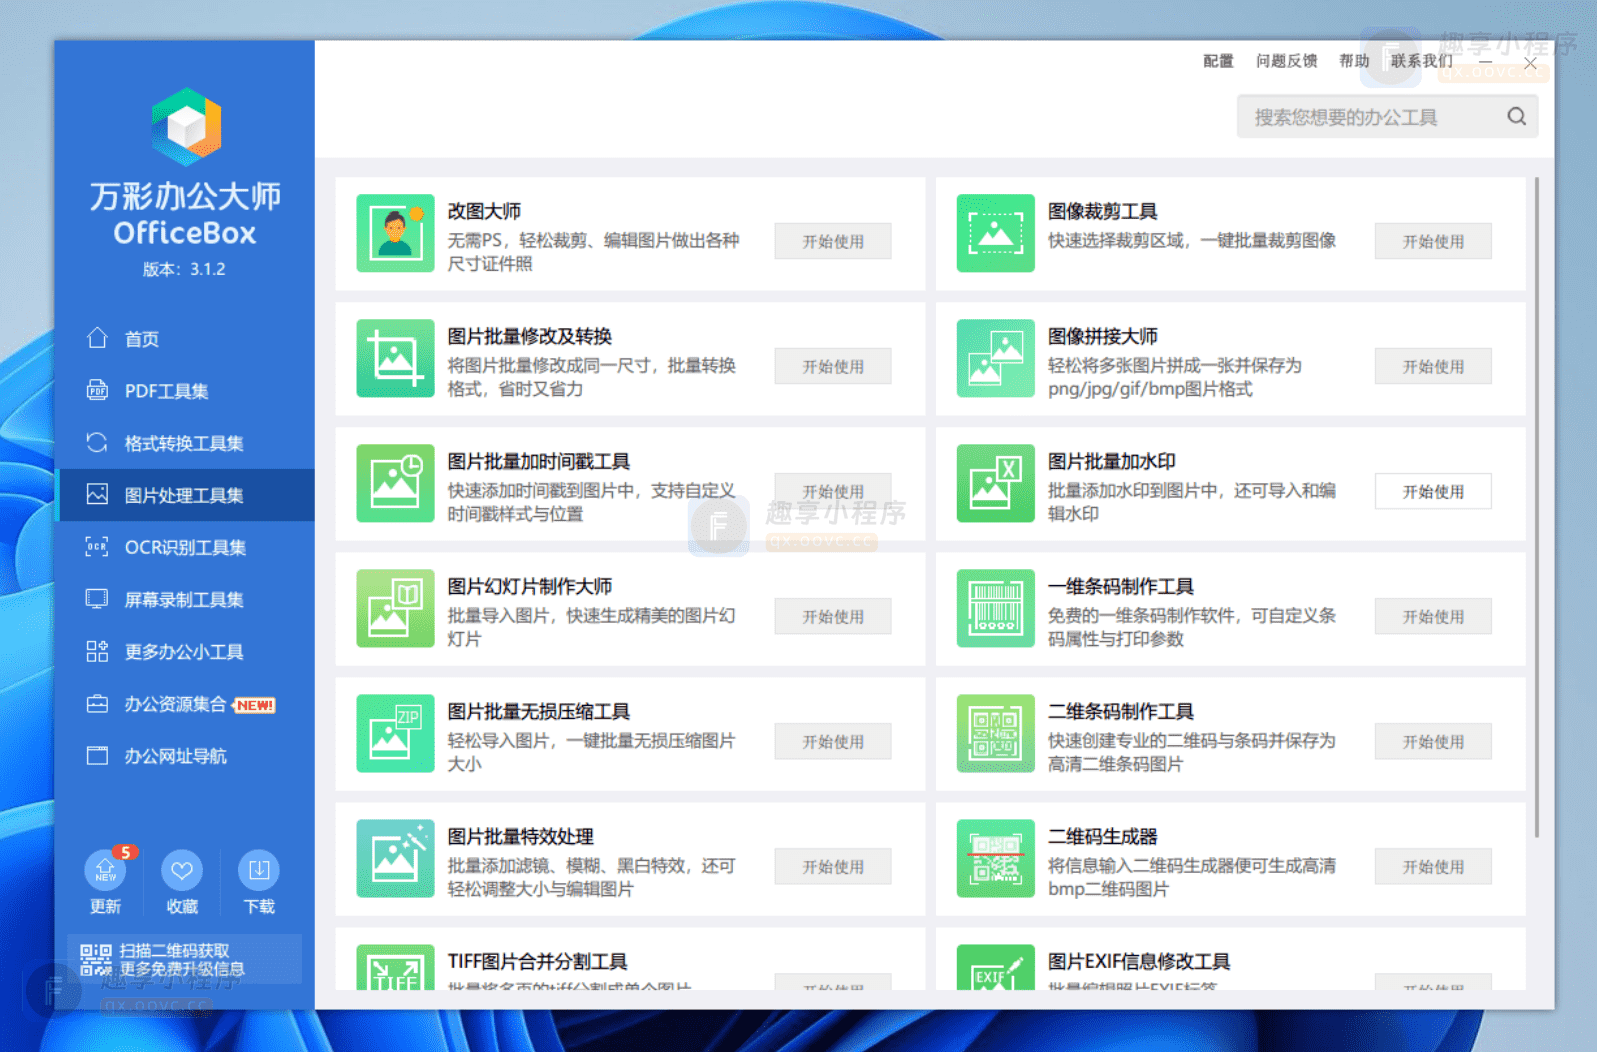Click the 版本: 3.1.2 text
1597x1052 pixels.
pyautogui.click(x=184, y=269)
